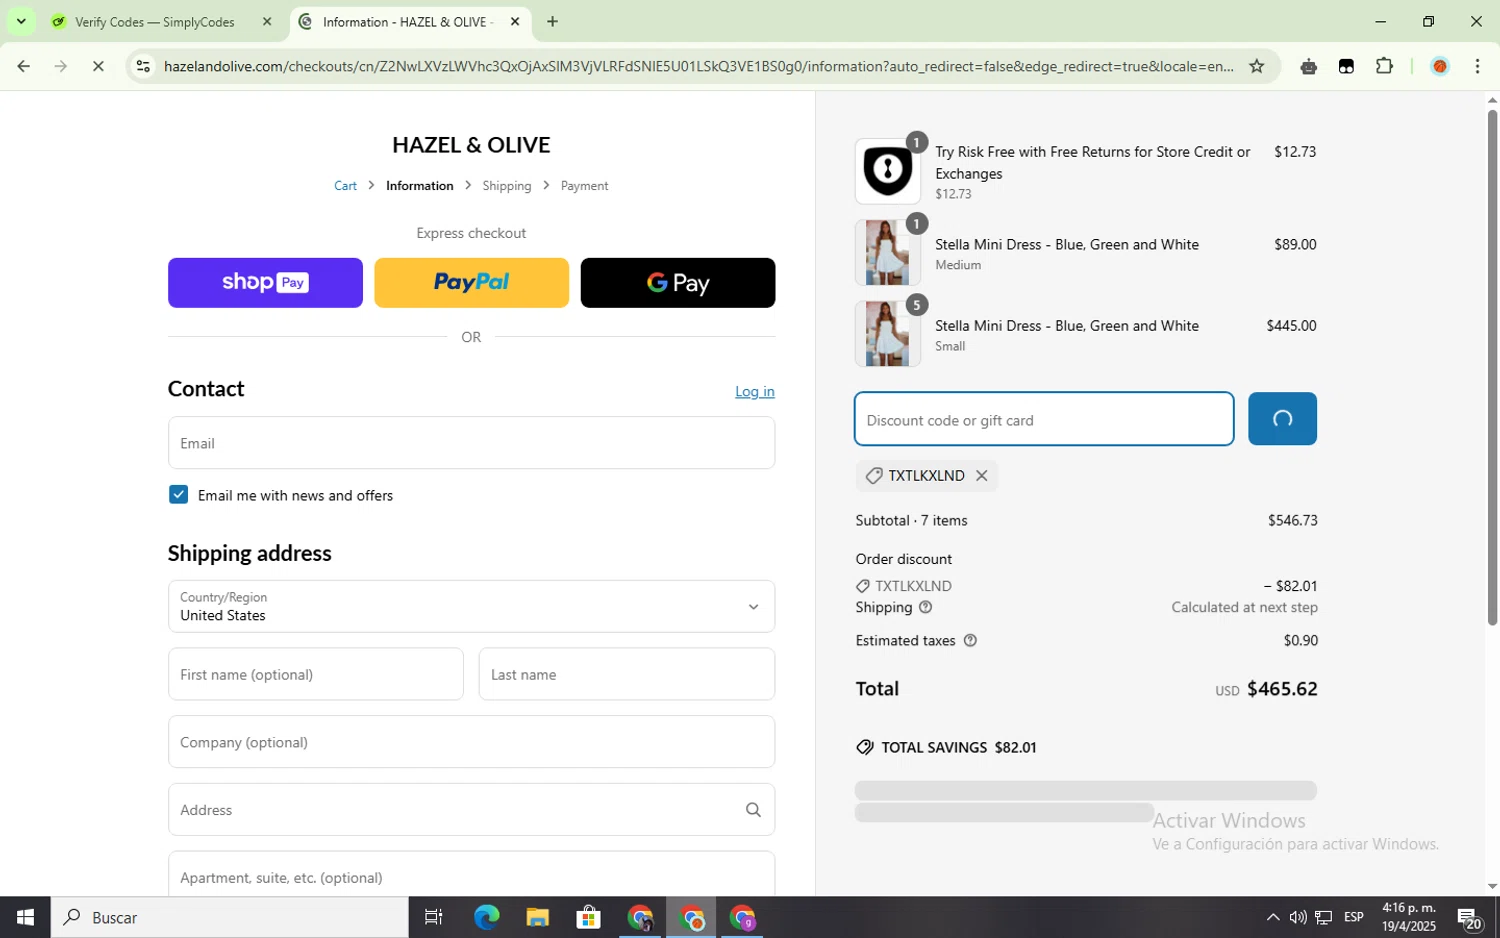Uncheck Email me with news and offers

pos(178,494)
